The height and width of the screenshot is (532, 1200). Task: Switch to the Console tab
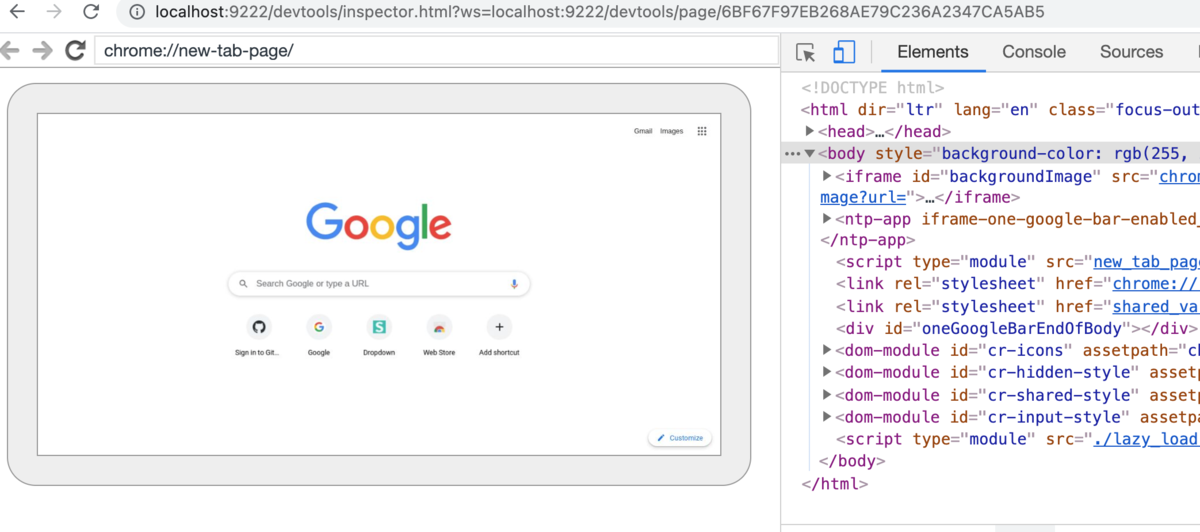click(1034, 52)
